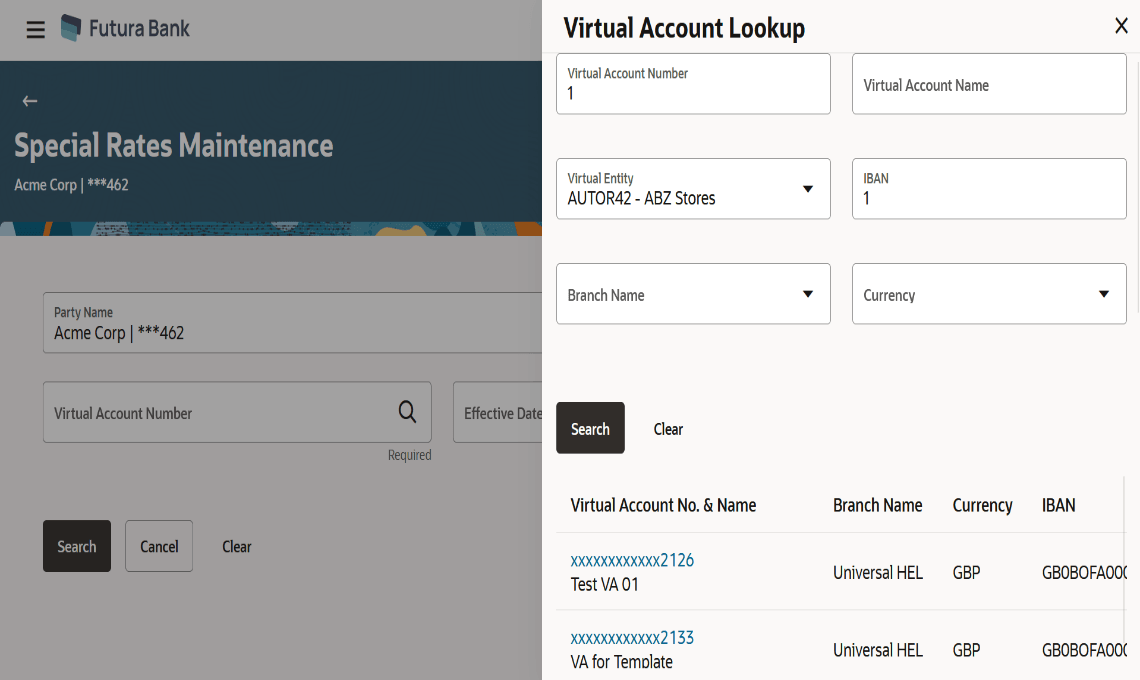1140x680 pixels.
Task: Clear the lookup panel filters
Action: click(668, 429)
